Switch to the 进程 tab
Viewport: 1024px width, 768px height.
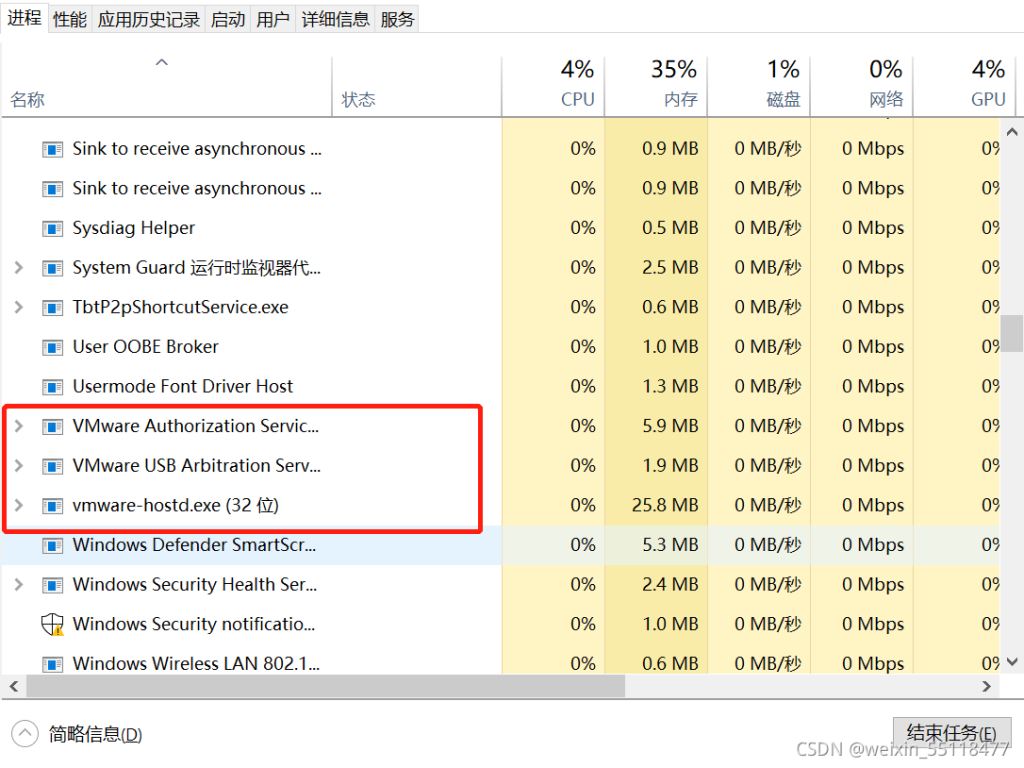[24, 18]
